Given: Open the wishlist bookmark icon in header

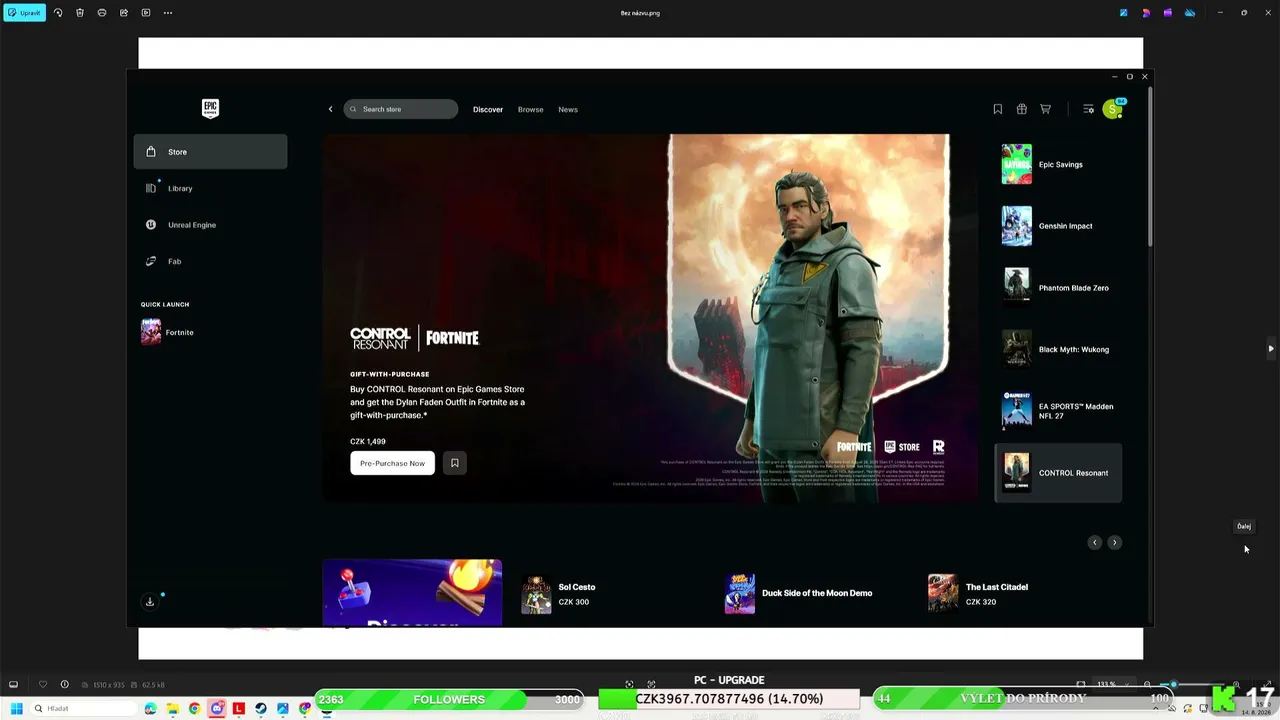Looking at the screenshot, I should click(997, 109).
